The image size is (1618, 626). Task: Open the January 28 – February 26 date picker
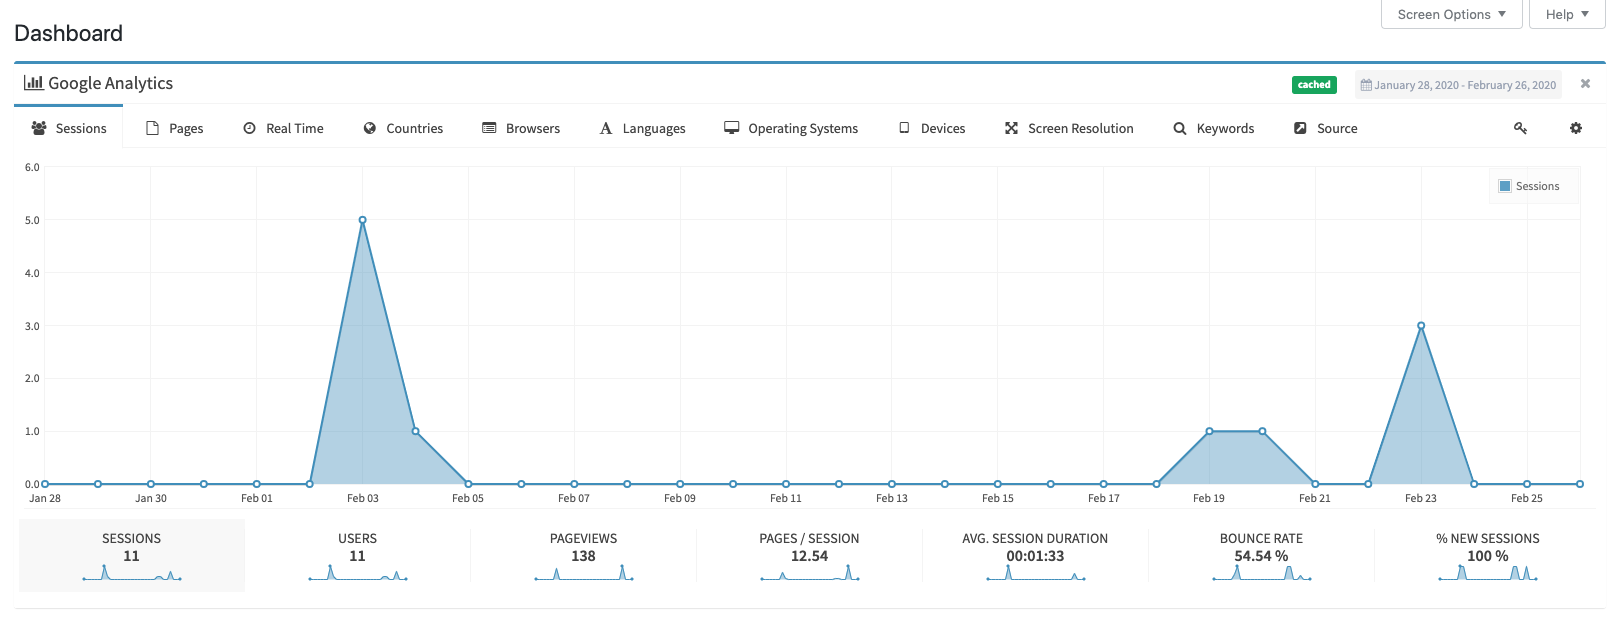[x=1459, y=85]
